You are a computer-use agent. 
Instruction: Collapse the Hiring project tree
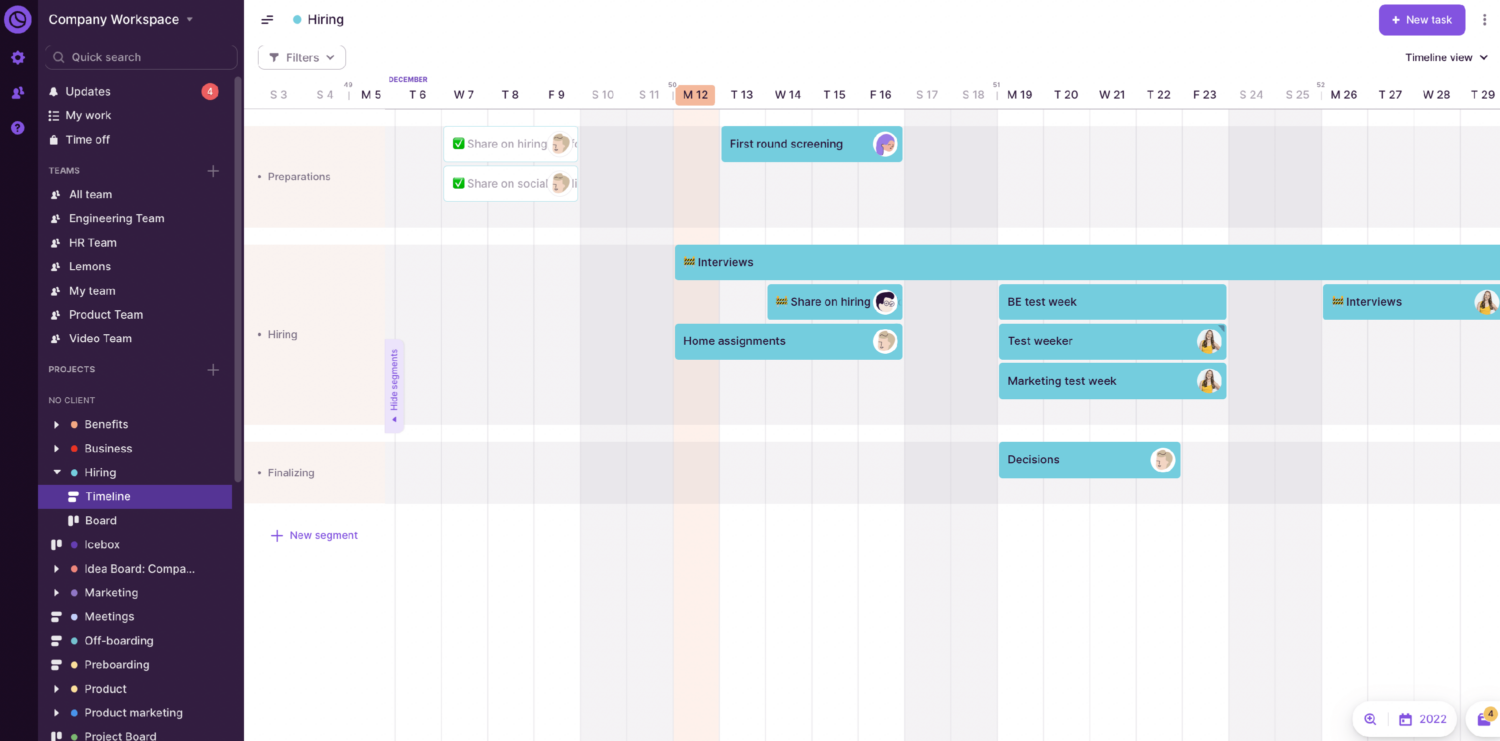[56, 472]
